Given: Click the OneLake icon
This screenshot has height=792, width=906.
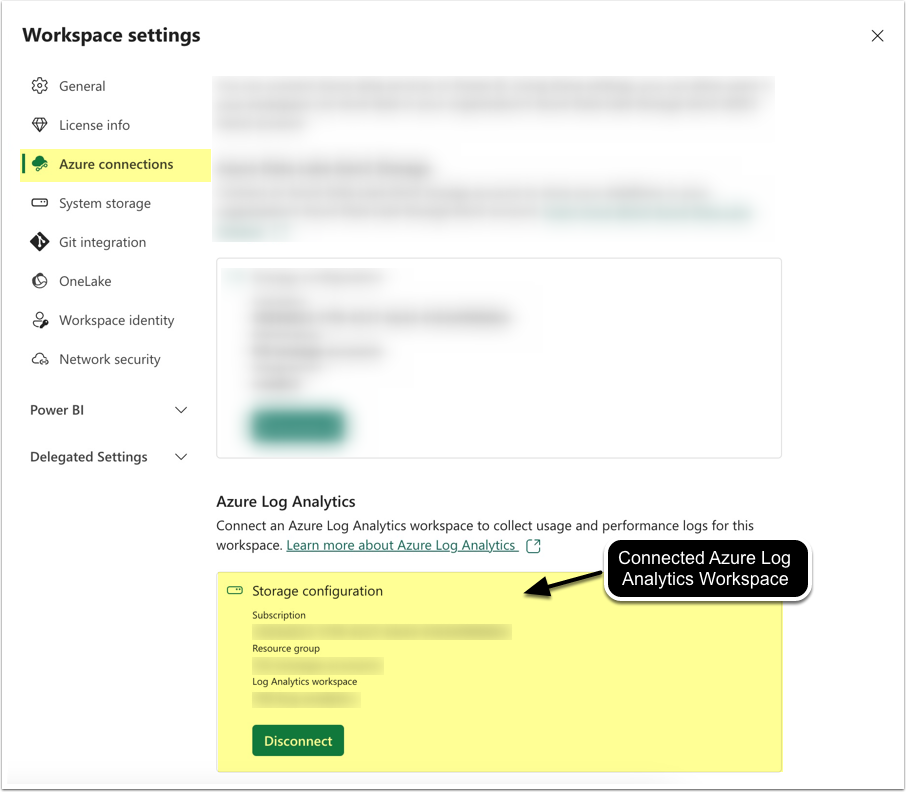Looking at the screenshot, I should click(39, 281).
